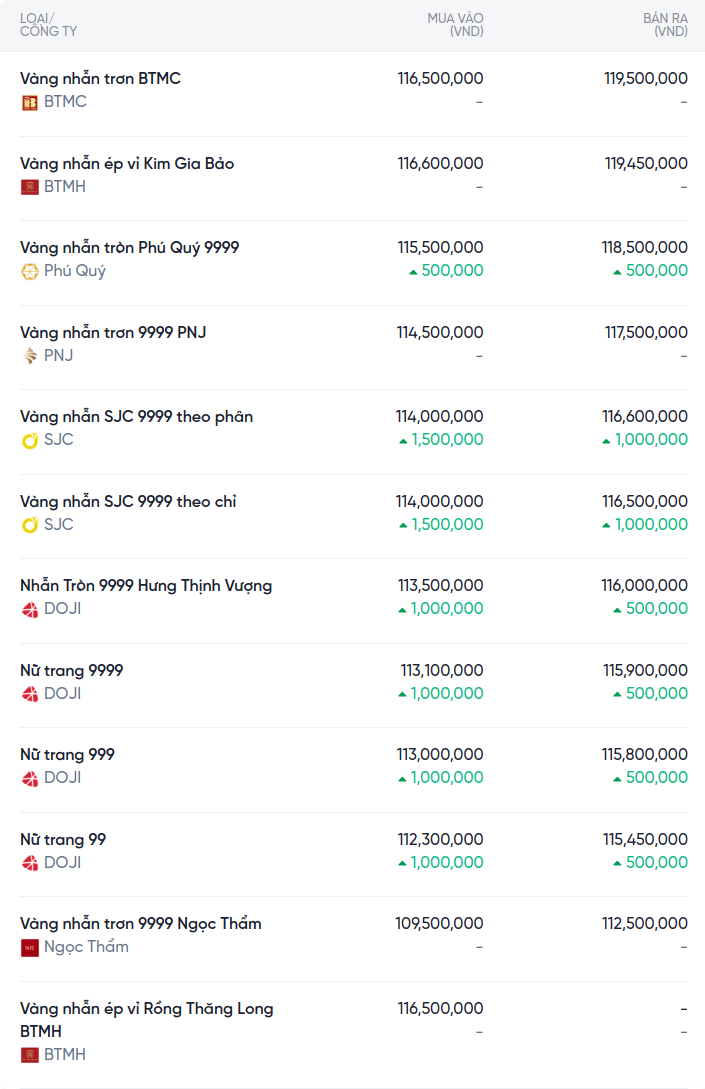Open Vàng nhẫn trơn BTMC entry
This screenshot has height=1089, width=705.
coord(100,78)
